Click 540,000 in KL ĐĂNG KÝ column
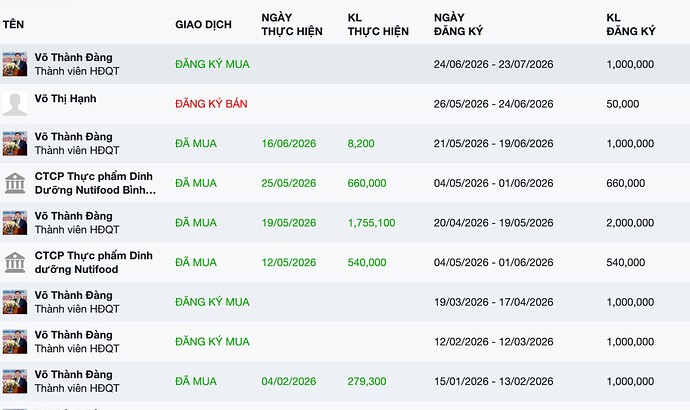Screen dimensions: 690x410 coord(625,262)
